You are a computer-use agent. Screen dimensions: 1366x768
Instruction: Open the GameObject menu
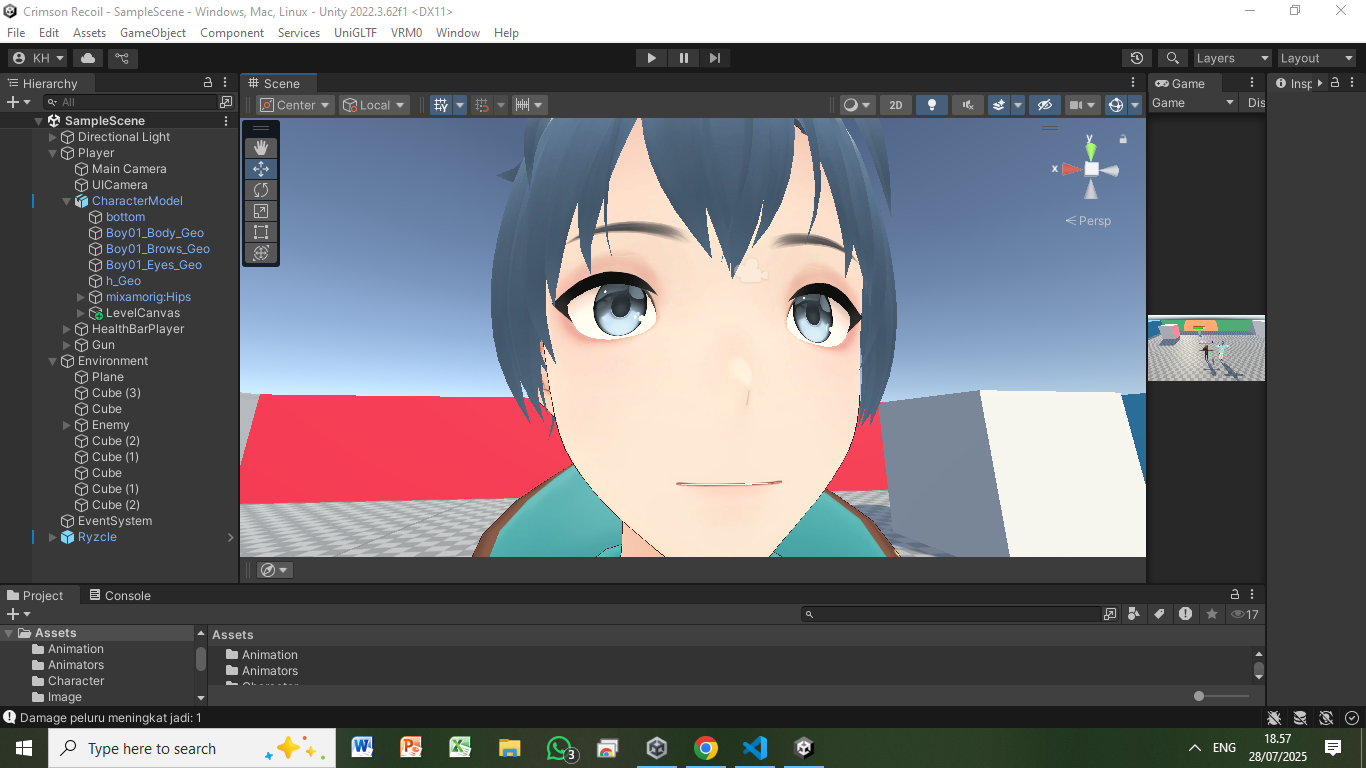tap(153, 33)
